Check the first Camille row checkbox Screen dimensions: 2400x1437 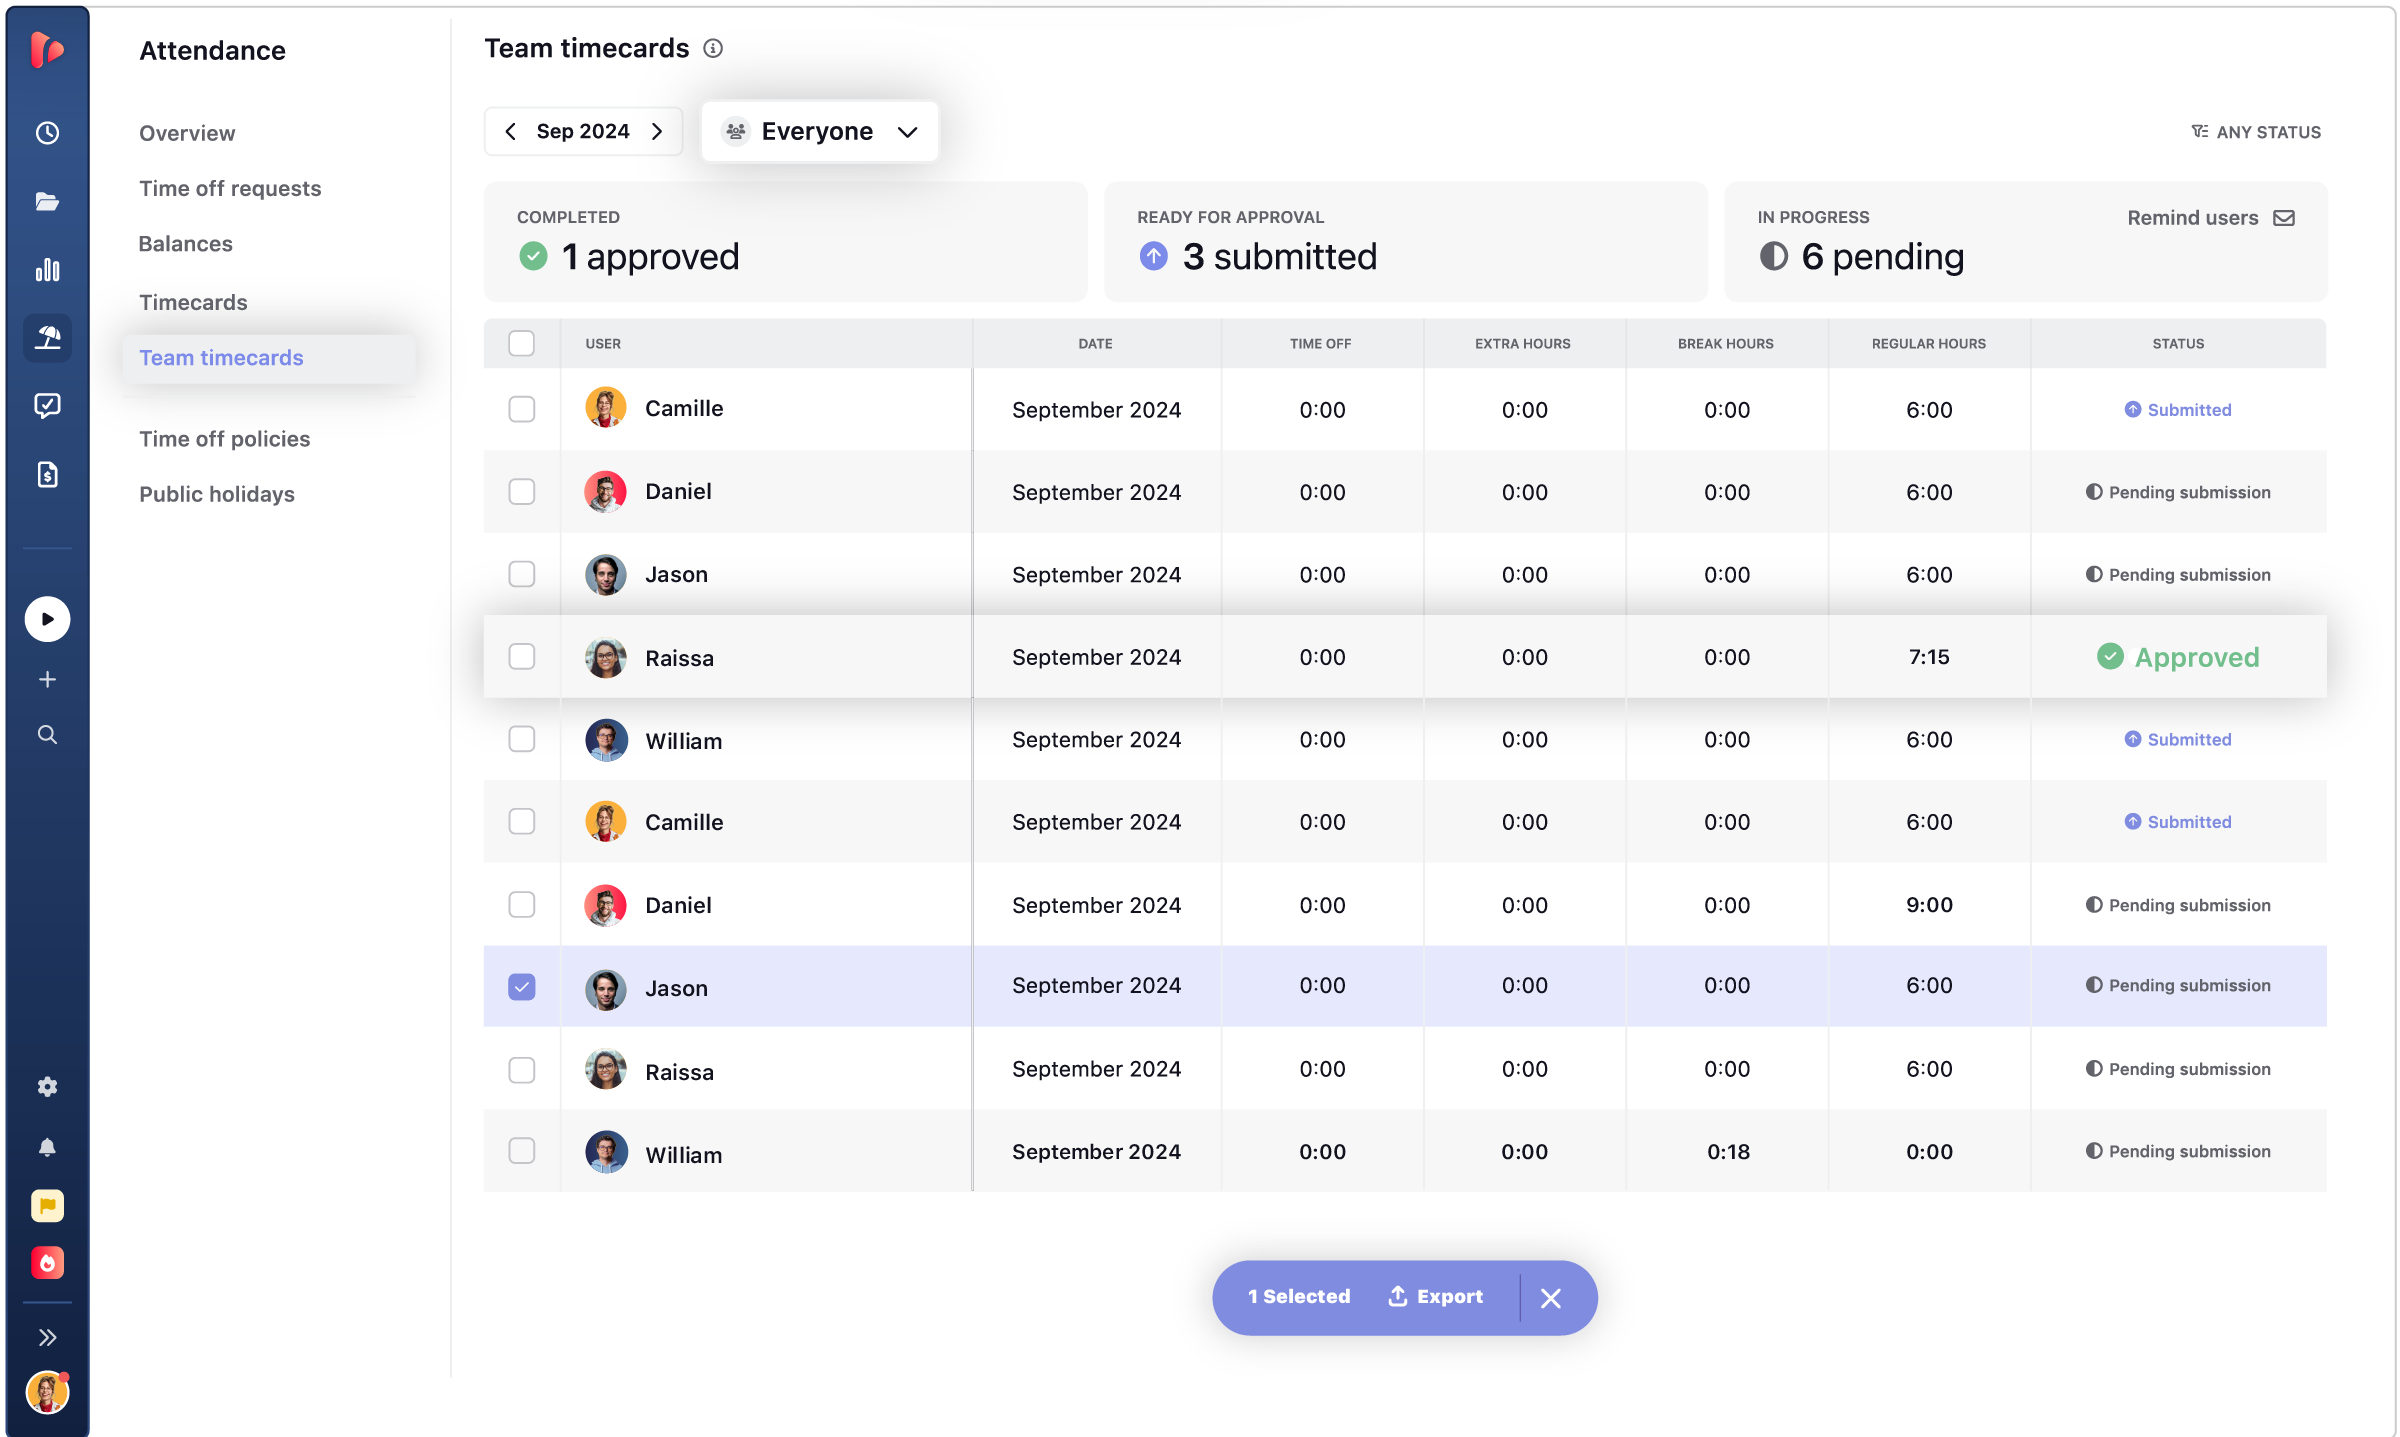coord(522,409)
